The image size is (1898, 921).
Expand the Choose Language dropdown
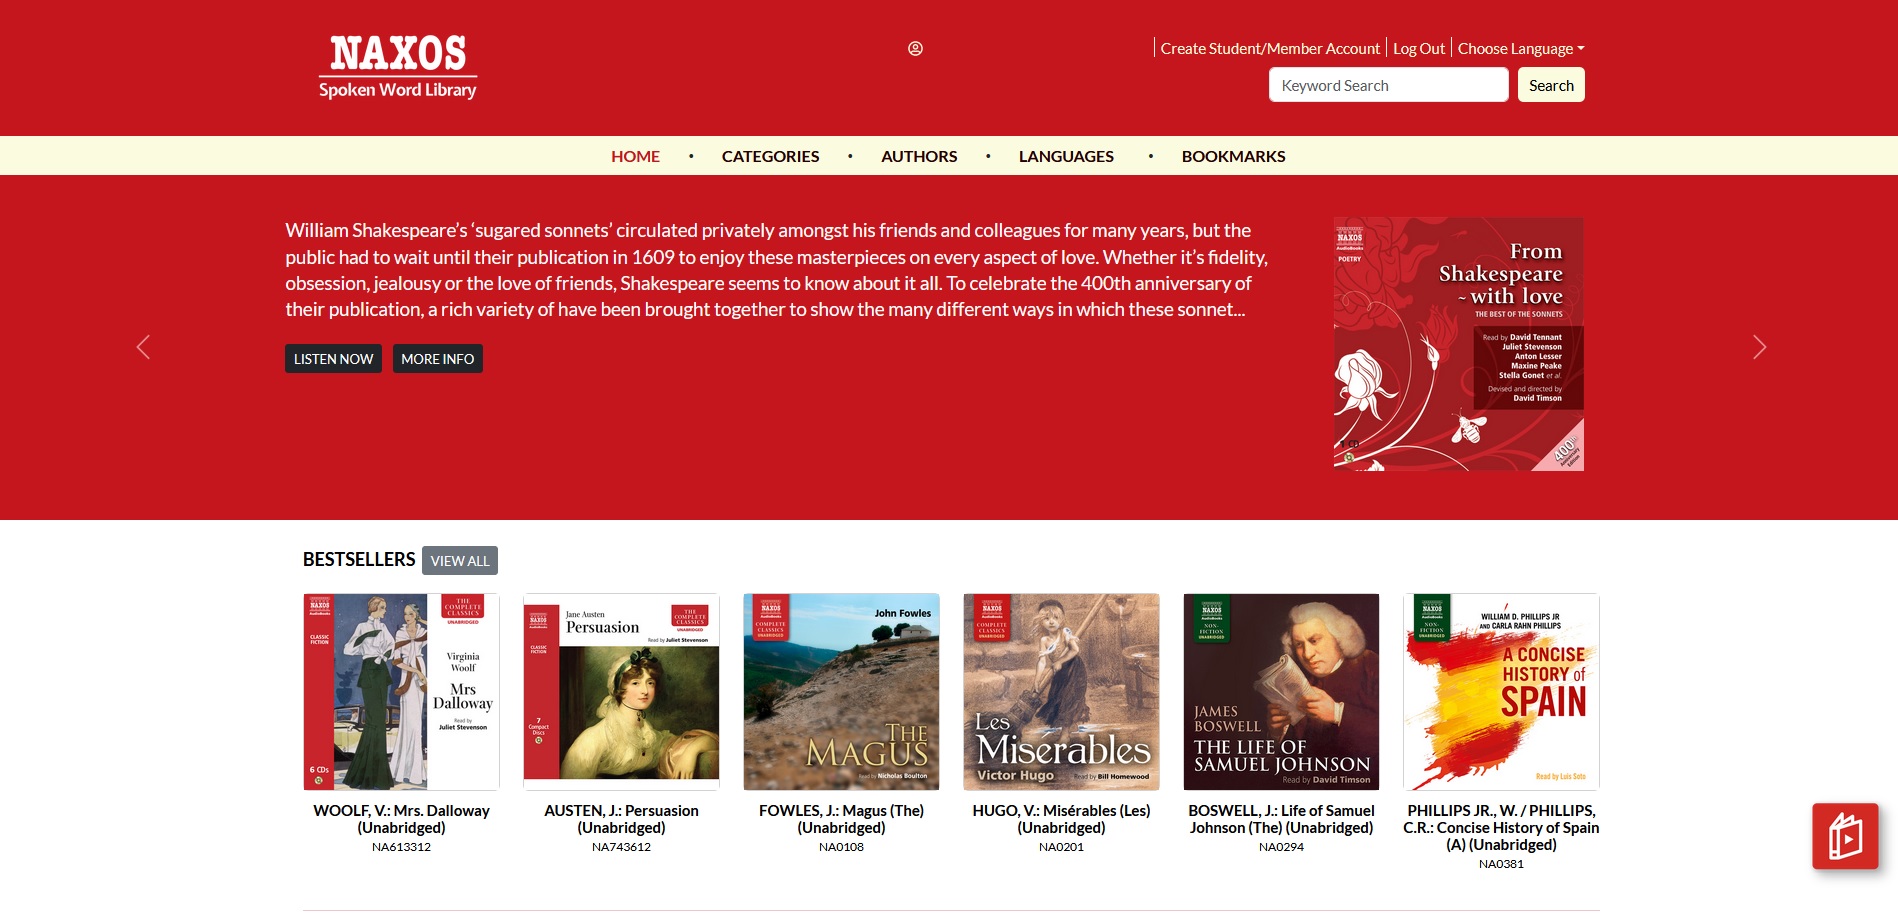click(1521, 48)
